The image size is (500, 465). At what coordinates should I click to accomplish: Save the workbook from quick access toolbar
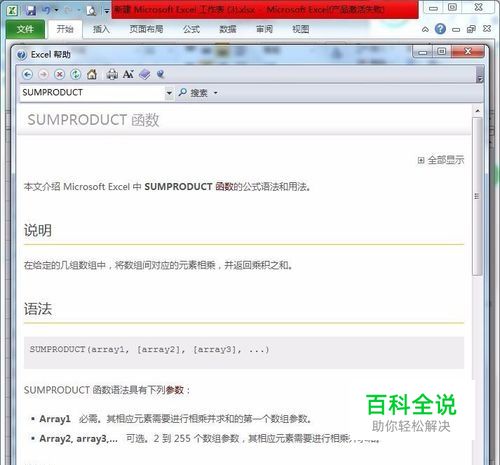click(31, 10)
